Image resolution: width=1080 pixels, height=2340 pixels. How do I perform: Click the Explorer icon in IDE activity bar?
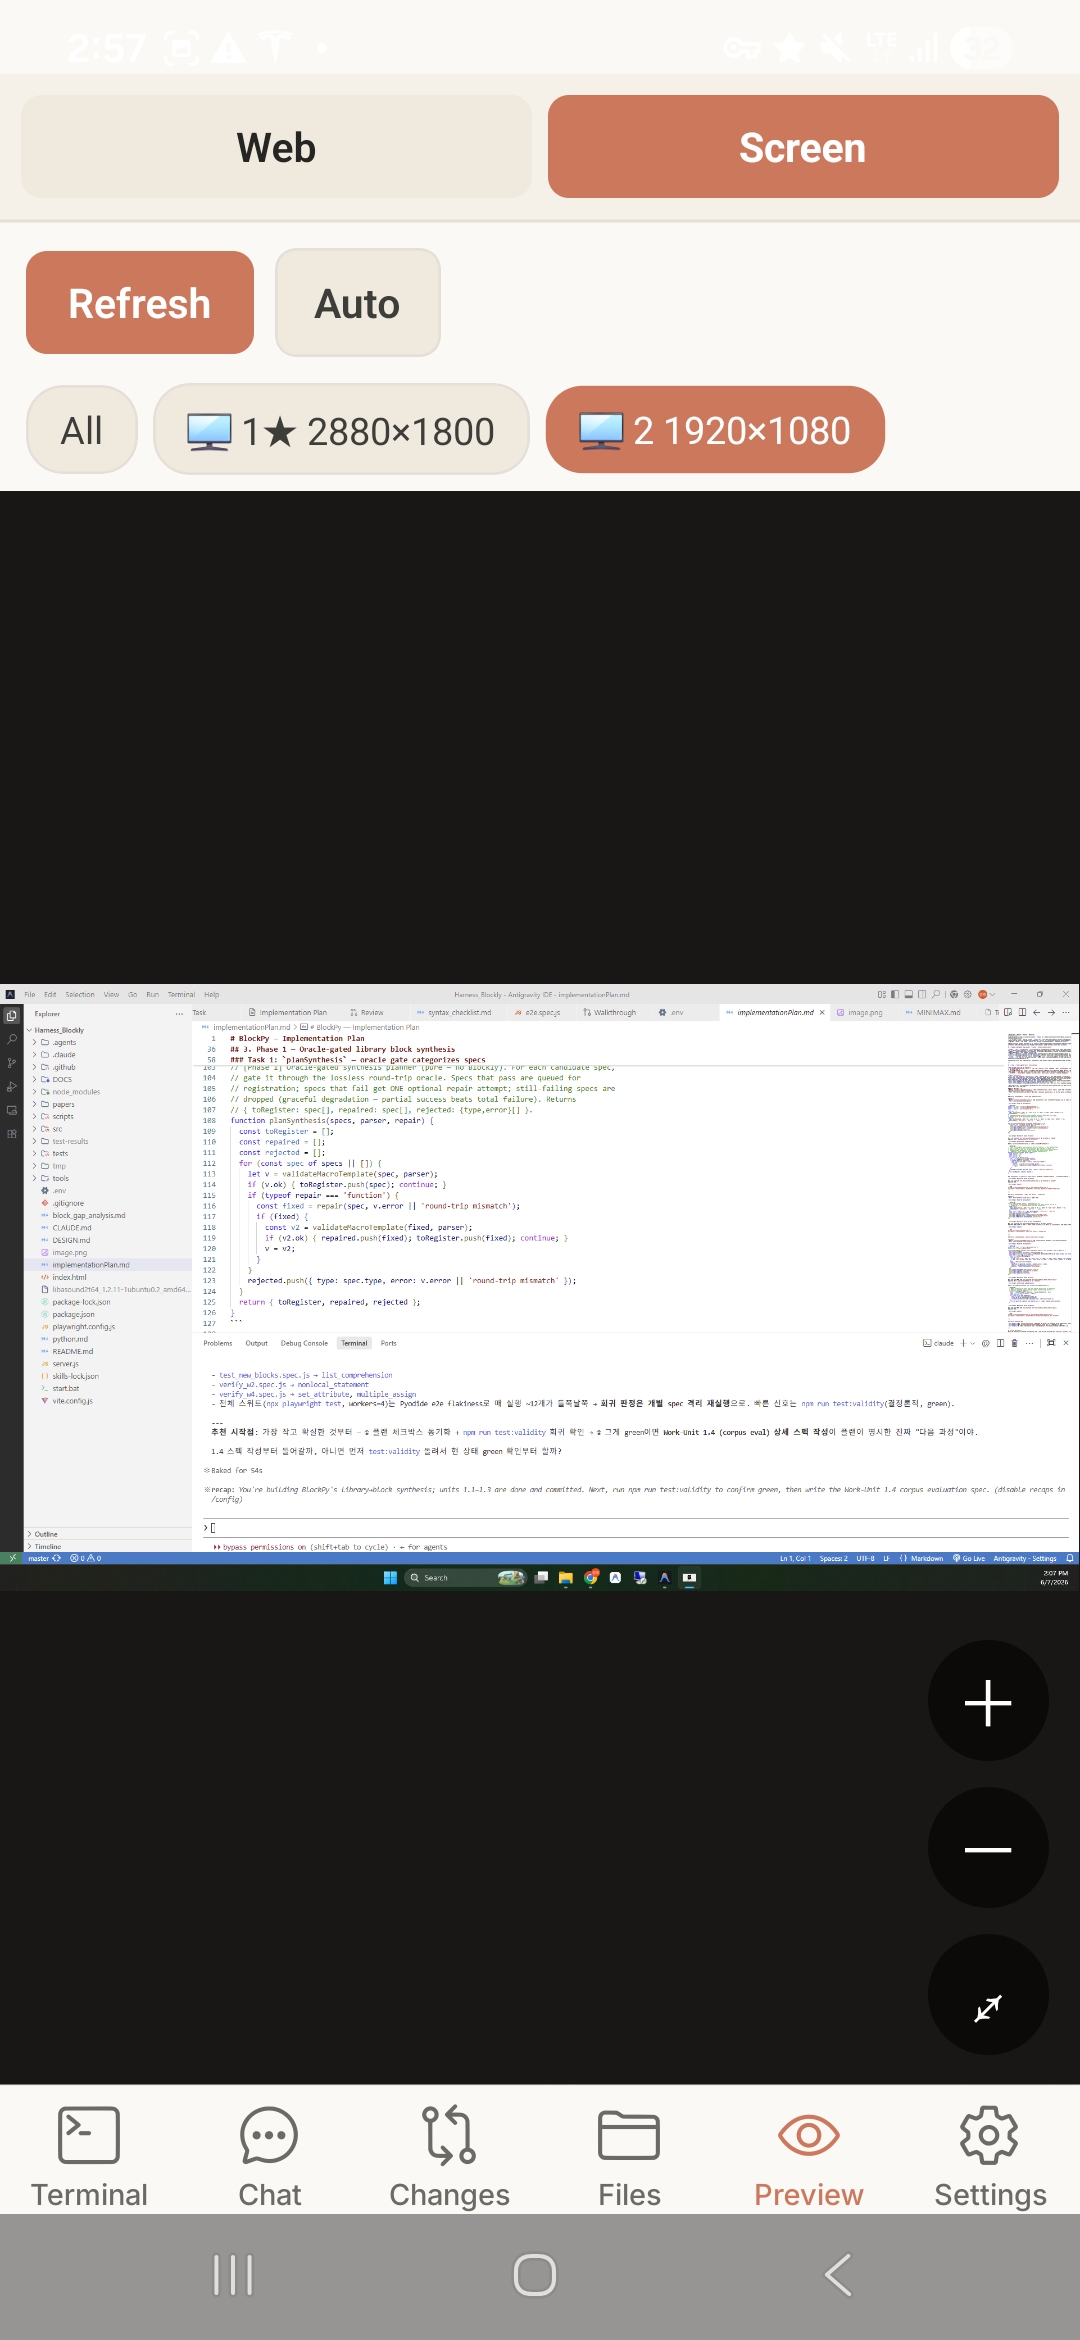(x=12, y=1015)
